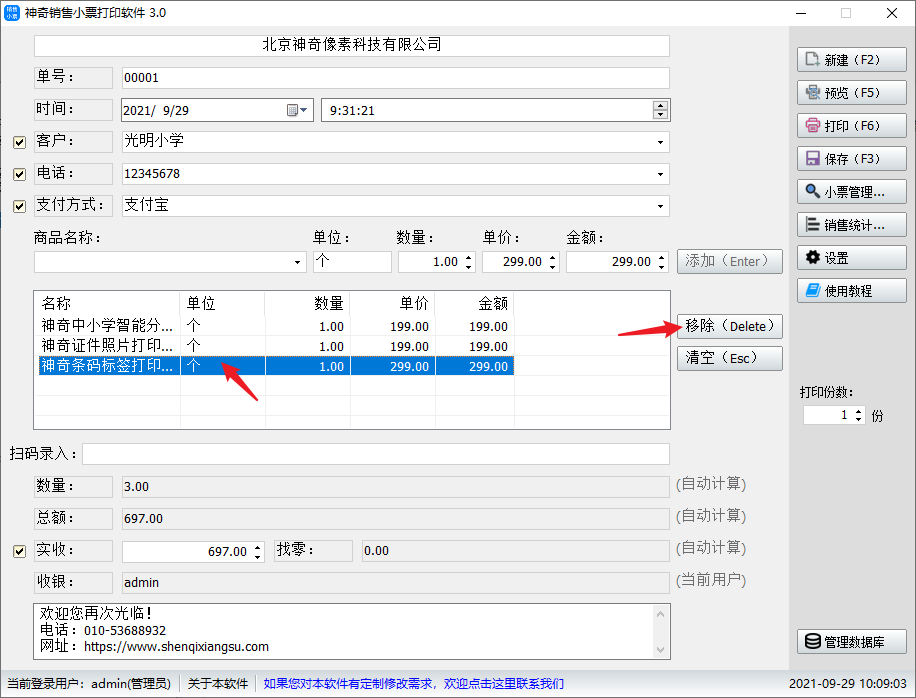Toggle the 支付方式 checkbox

(19, 206)
